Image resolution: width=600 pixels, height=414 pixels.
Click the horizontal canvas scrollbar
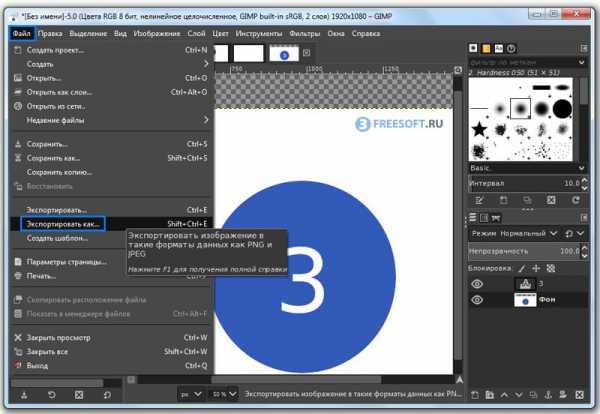[296, 380]
